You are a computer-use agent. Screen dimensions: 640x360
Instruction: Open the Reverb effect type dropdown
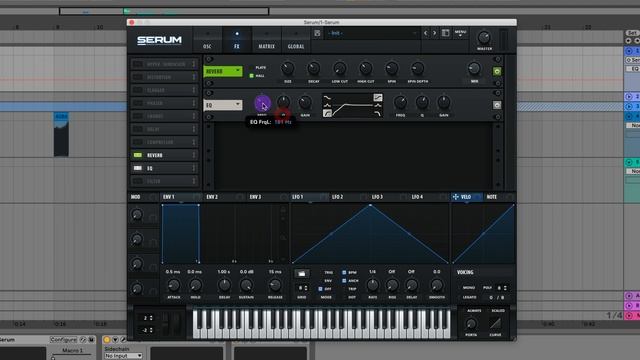pyautogui.click(x=222, y=71)
